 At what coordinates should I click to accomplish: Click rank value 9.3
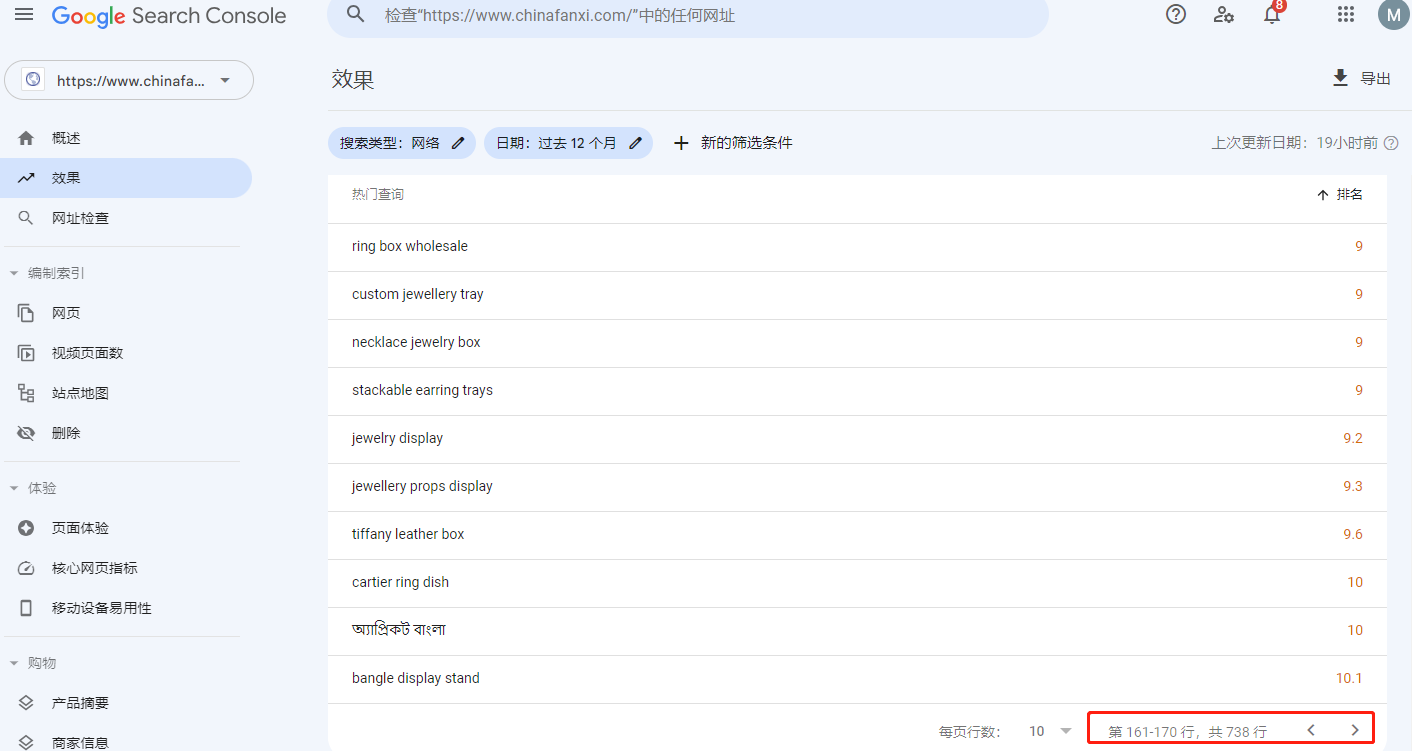[1353, 486]
